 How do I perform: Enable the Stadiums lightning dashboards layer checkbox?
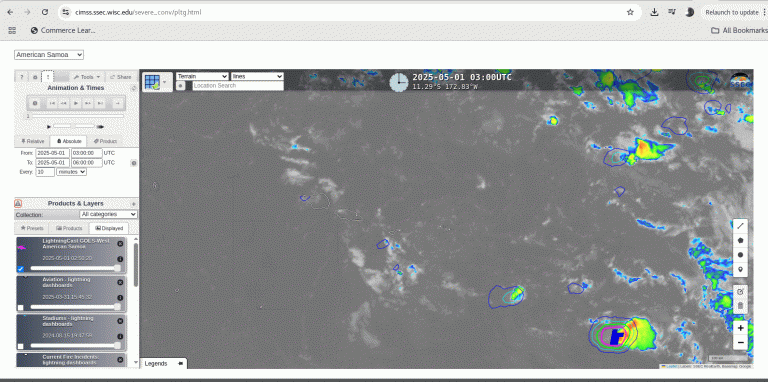(20, 346)
